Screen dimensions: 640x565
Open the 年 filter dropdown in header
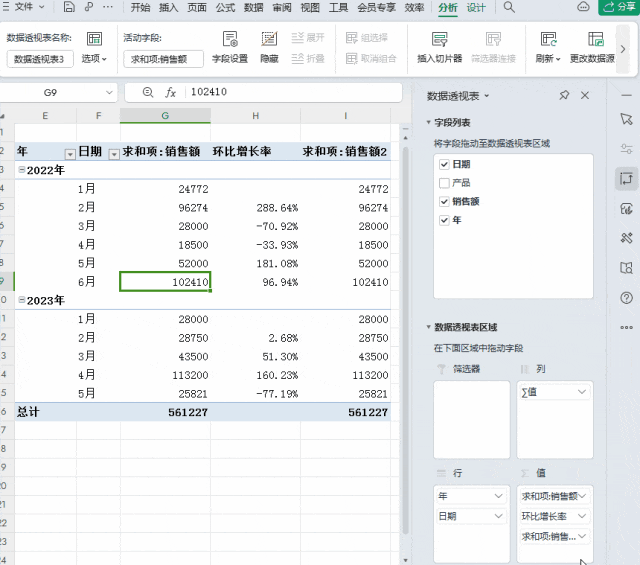tap(70, 154)
